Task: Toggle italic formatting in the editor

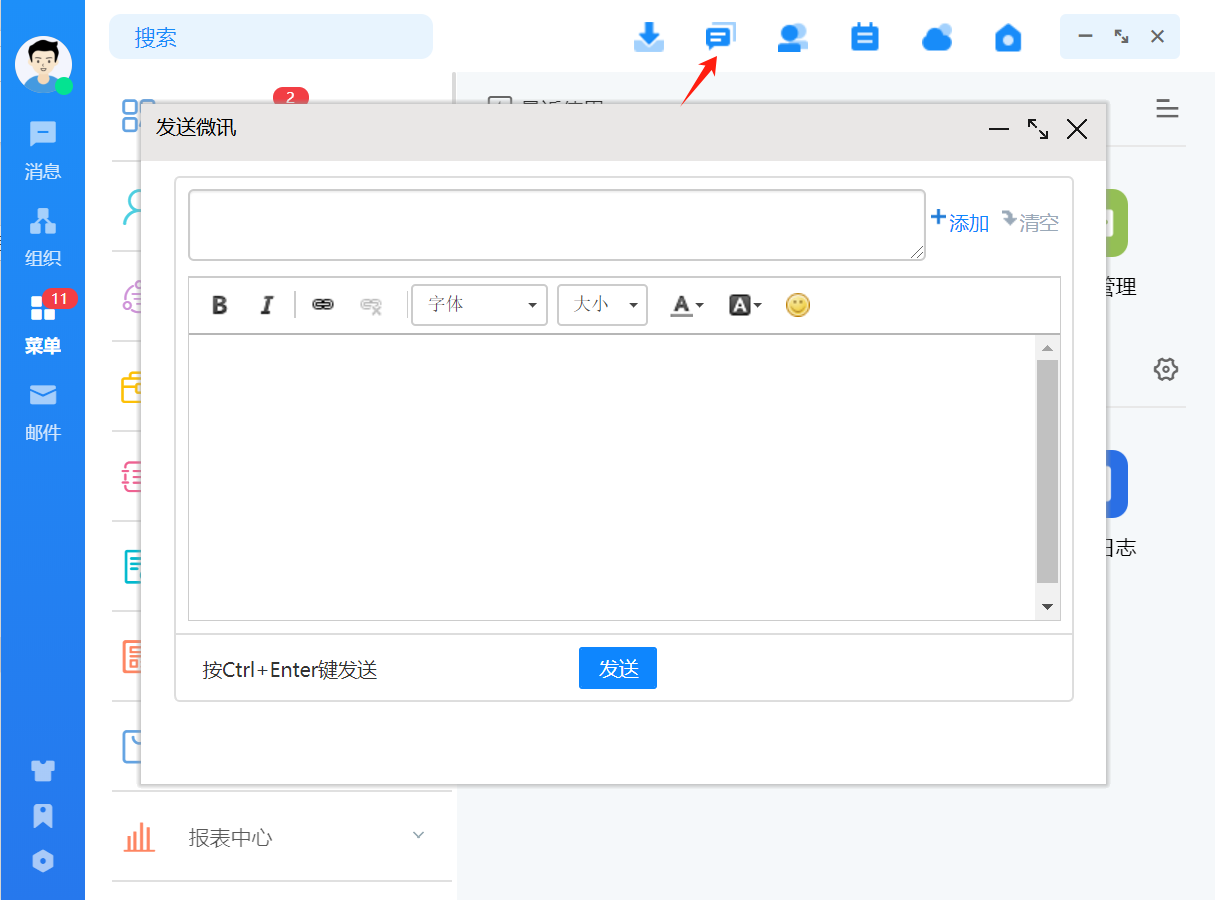Action: (266, 305)
